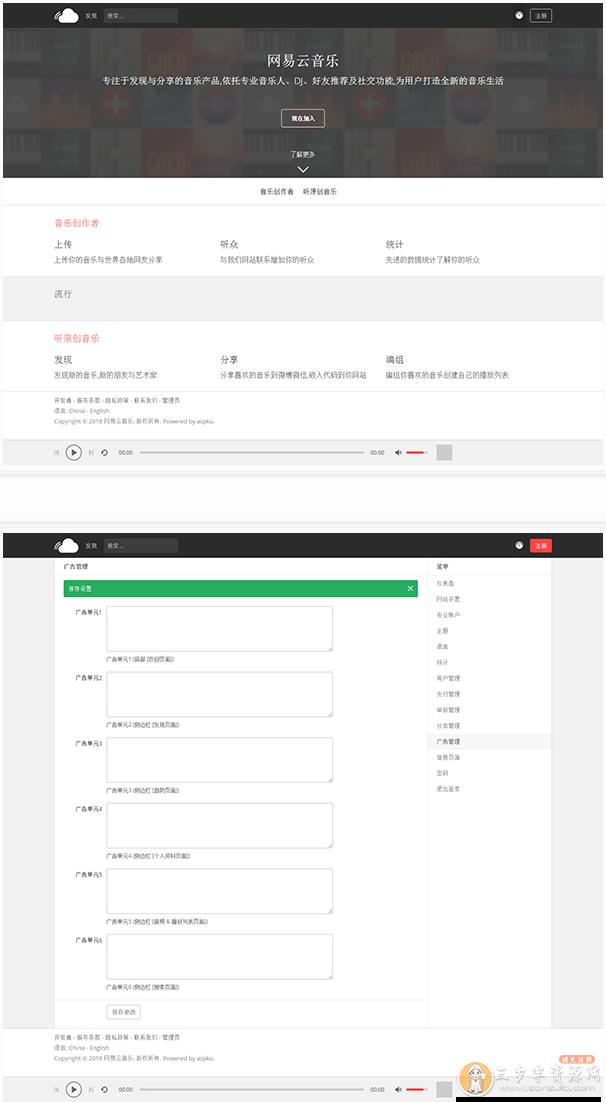Image resolution: width=606 pixels, height=1102 pixels.
Task: Open 网站设置 in the admin sidebar menu
Action: tap(448, 599)
